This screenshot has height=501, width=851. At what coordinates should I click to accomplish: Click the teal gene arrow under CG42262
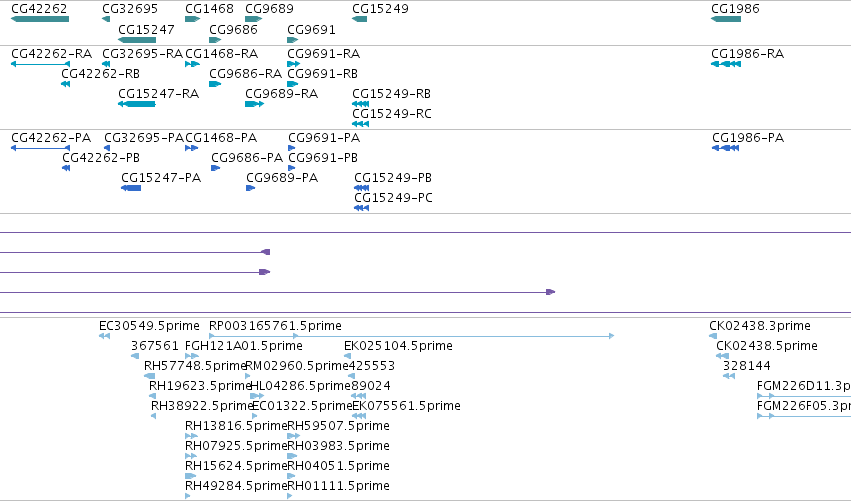coord(40,20)
